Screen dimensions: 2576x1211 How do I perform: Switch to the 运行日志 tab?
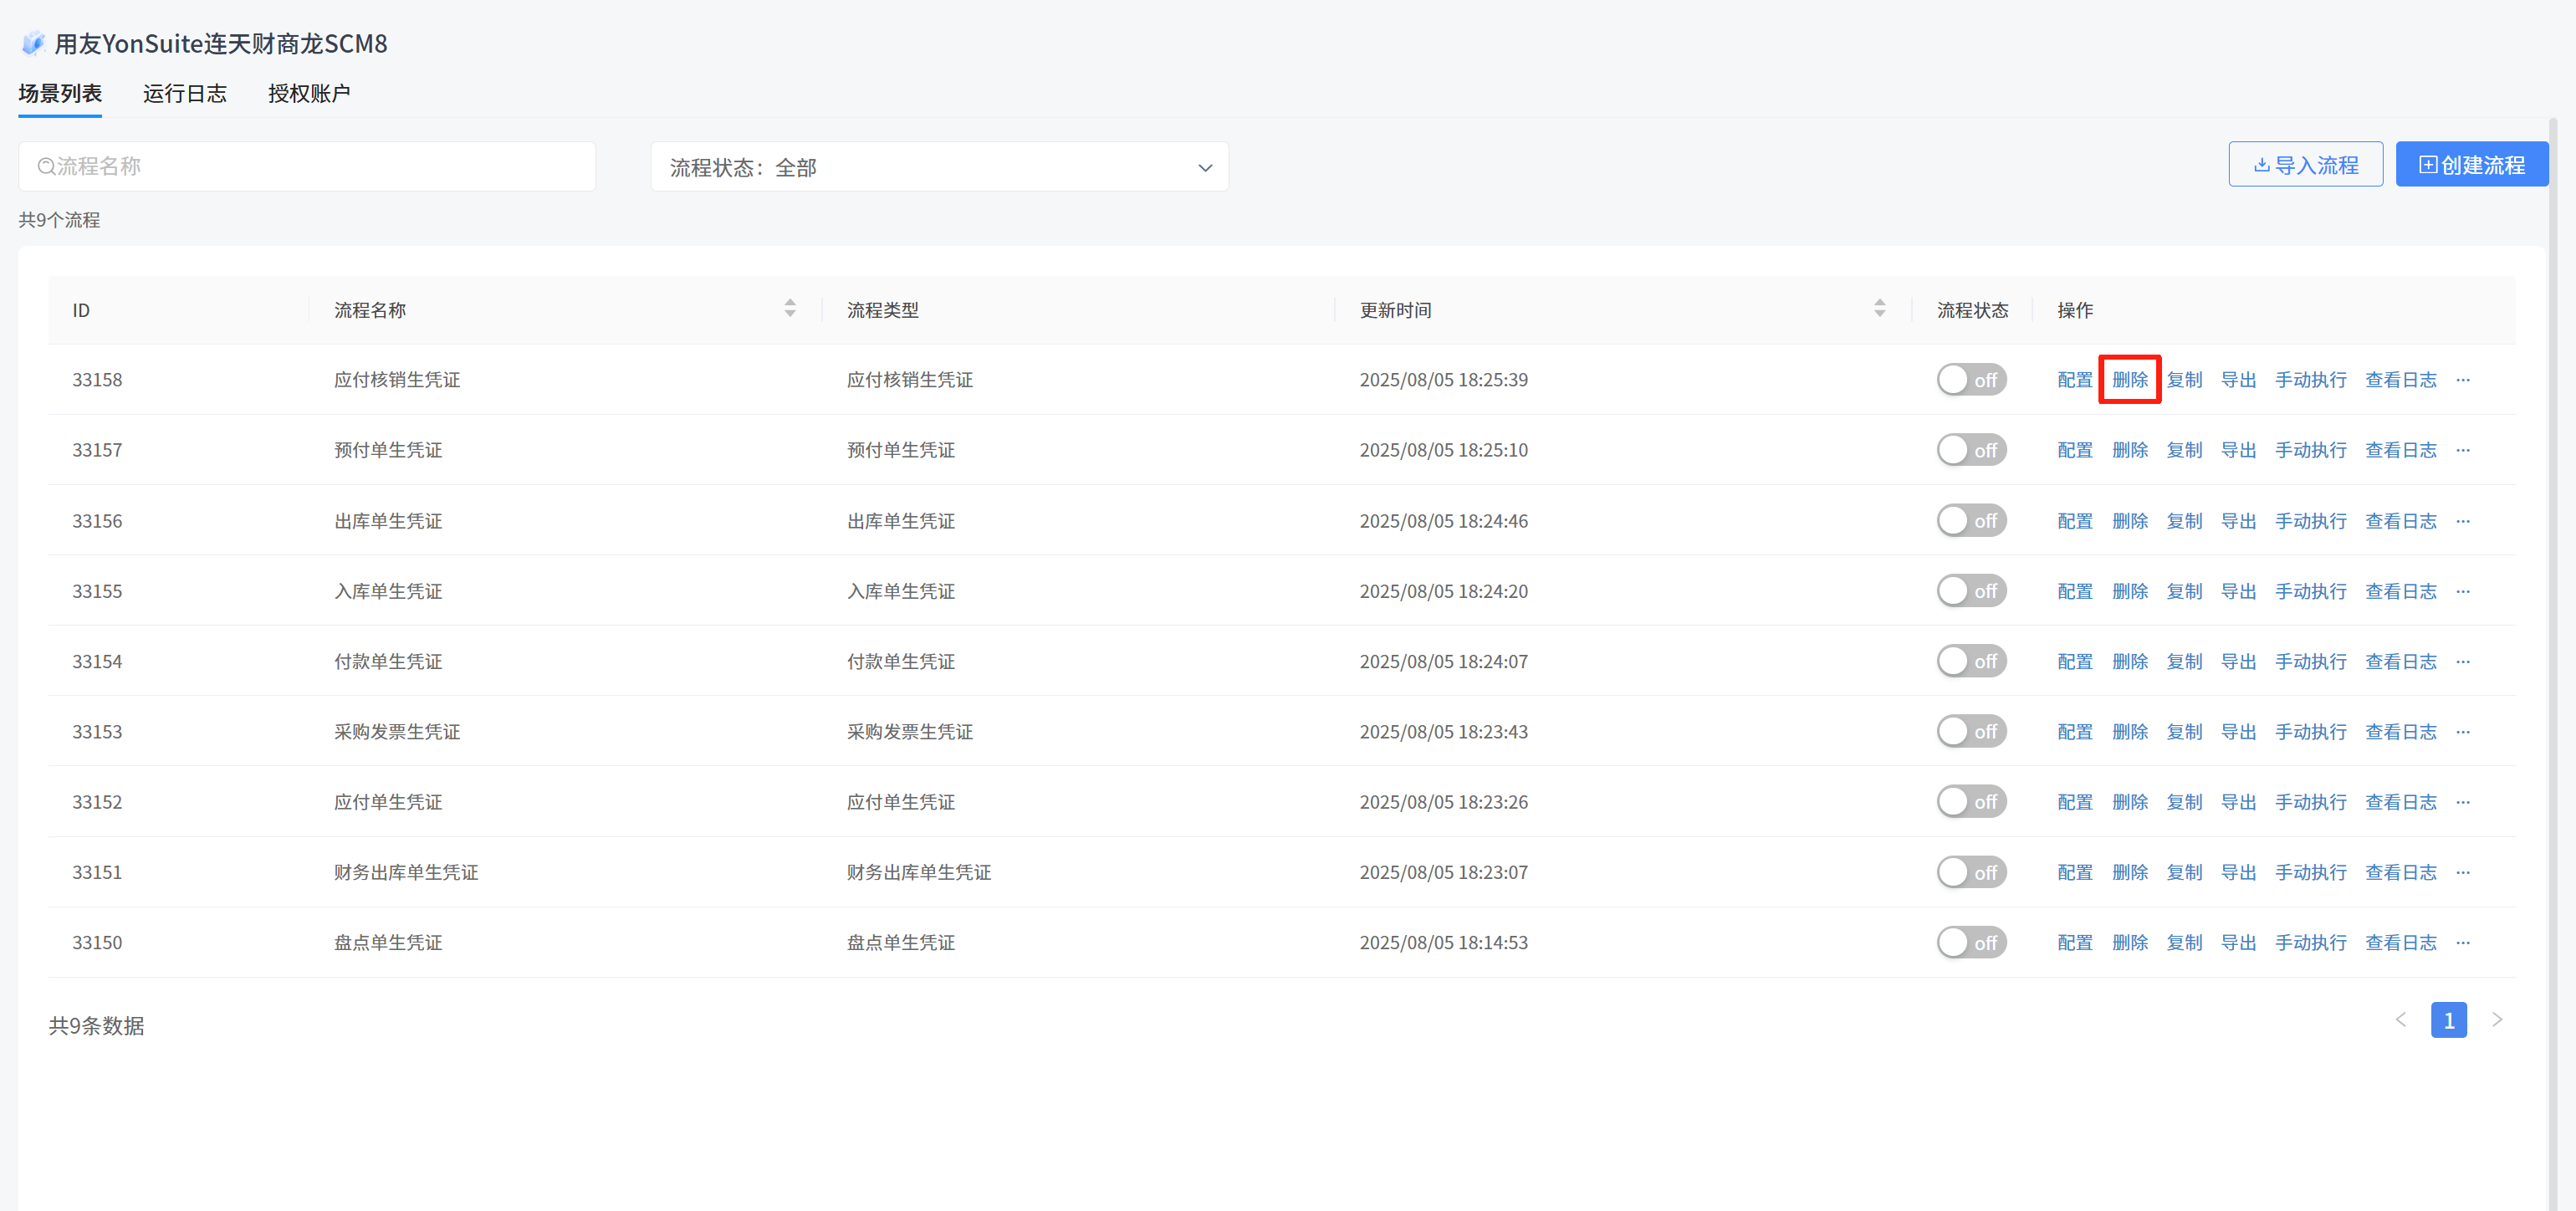coord(185,94)
